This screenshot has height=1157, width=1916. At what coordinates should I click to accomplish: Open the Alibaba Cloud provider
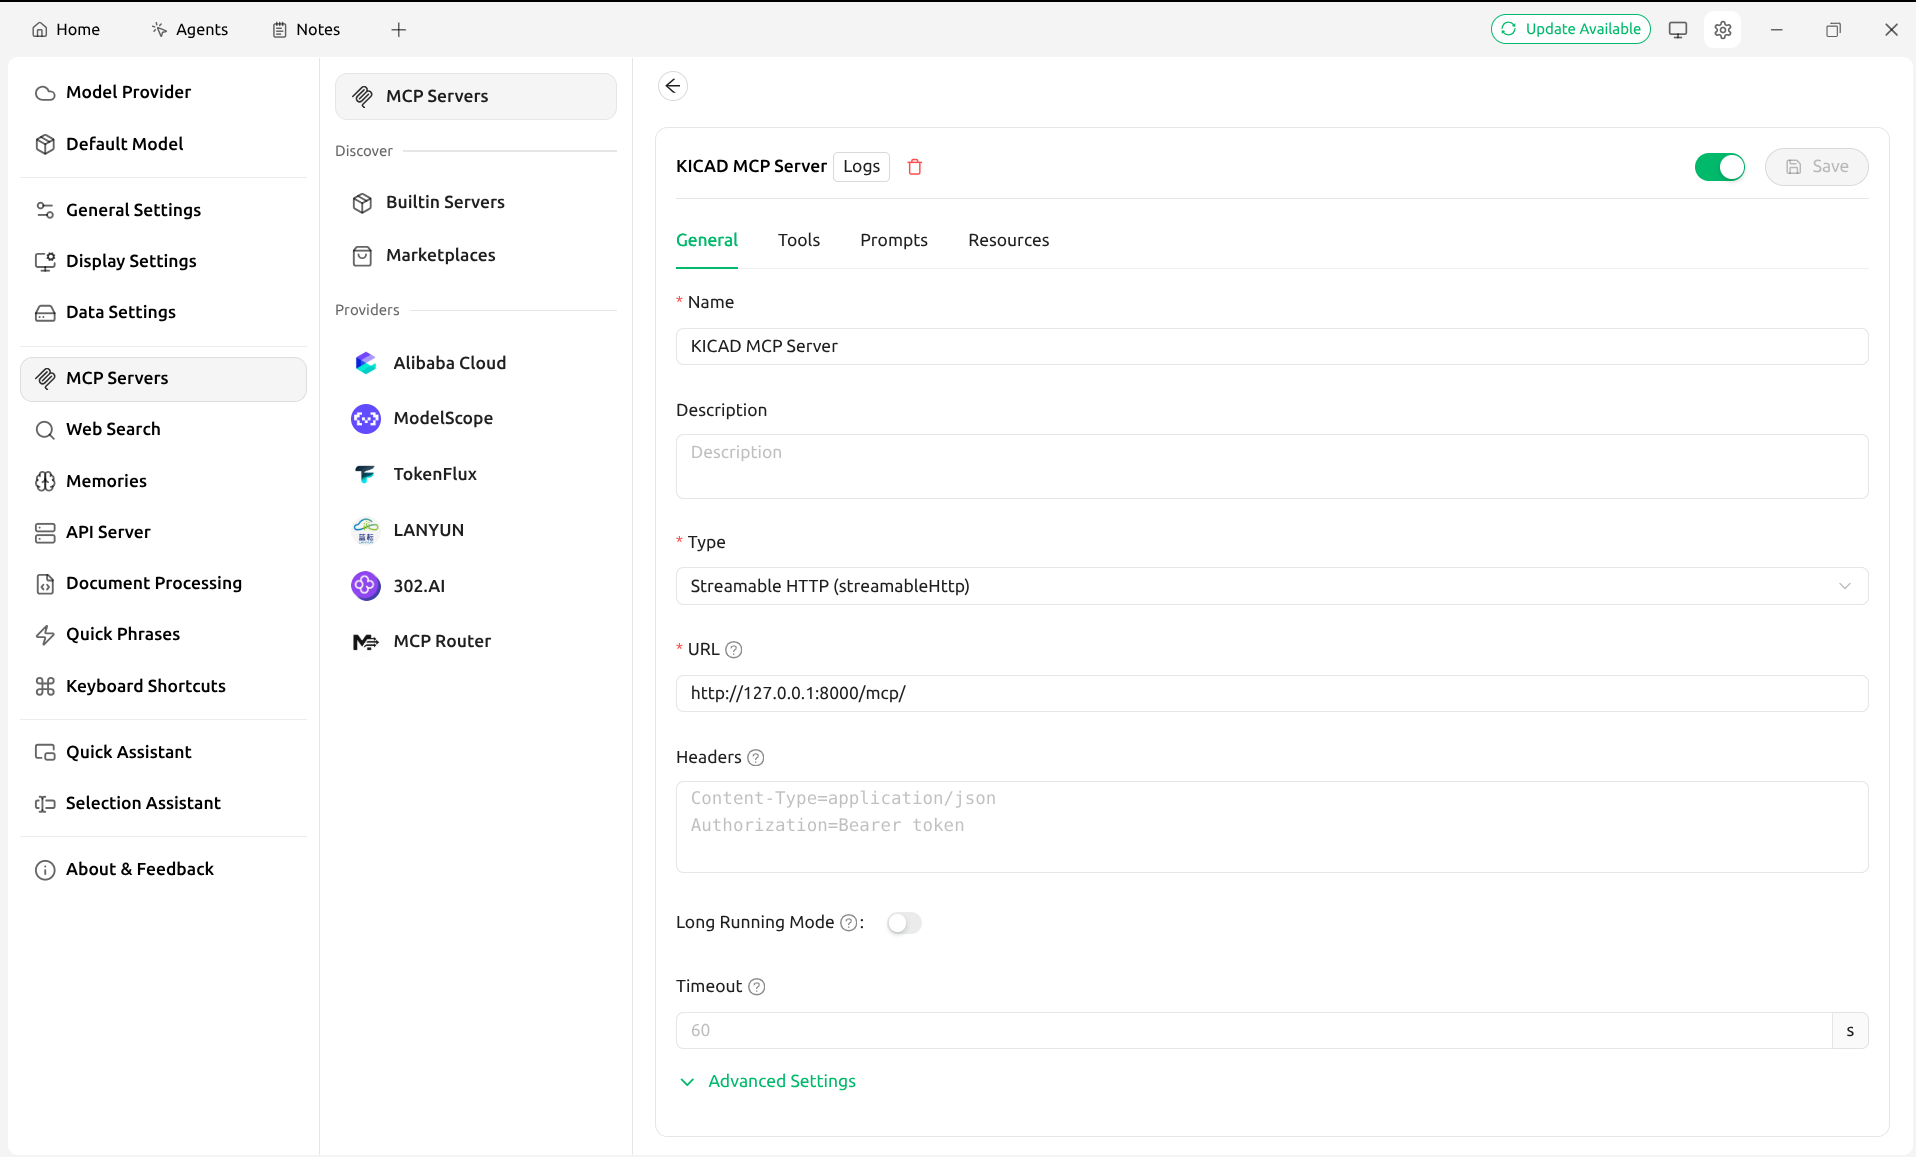449,363
